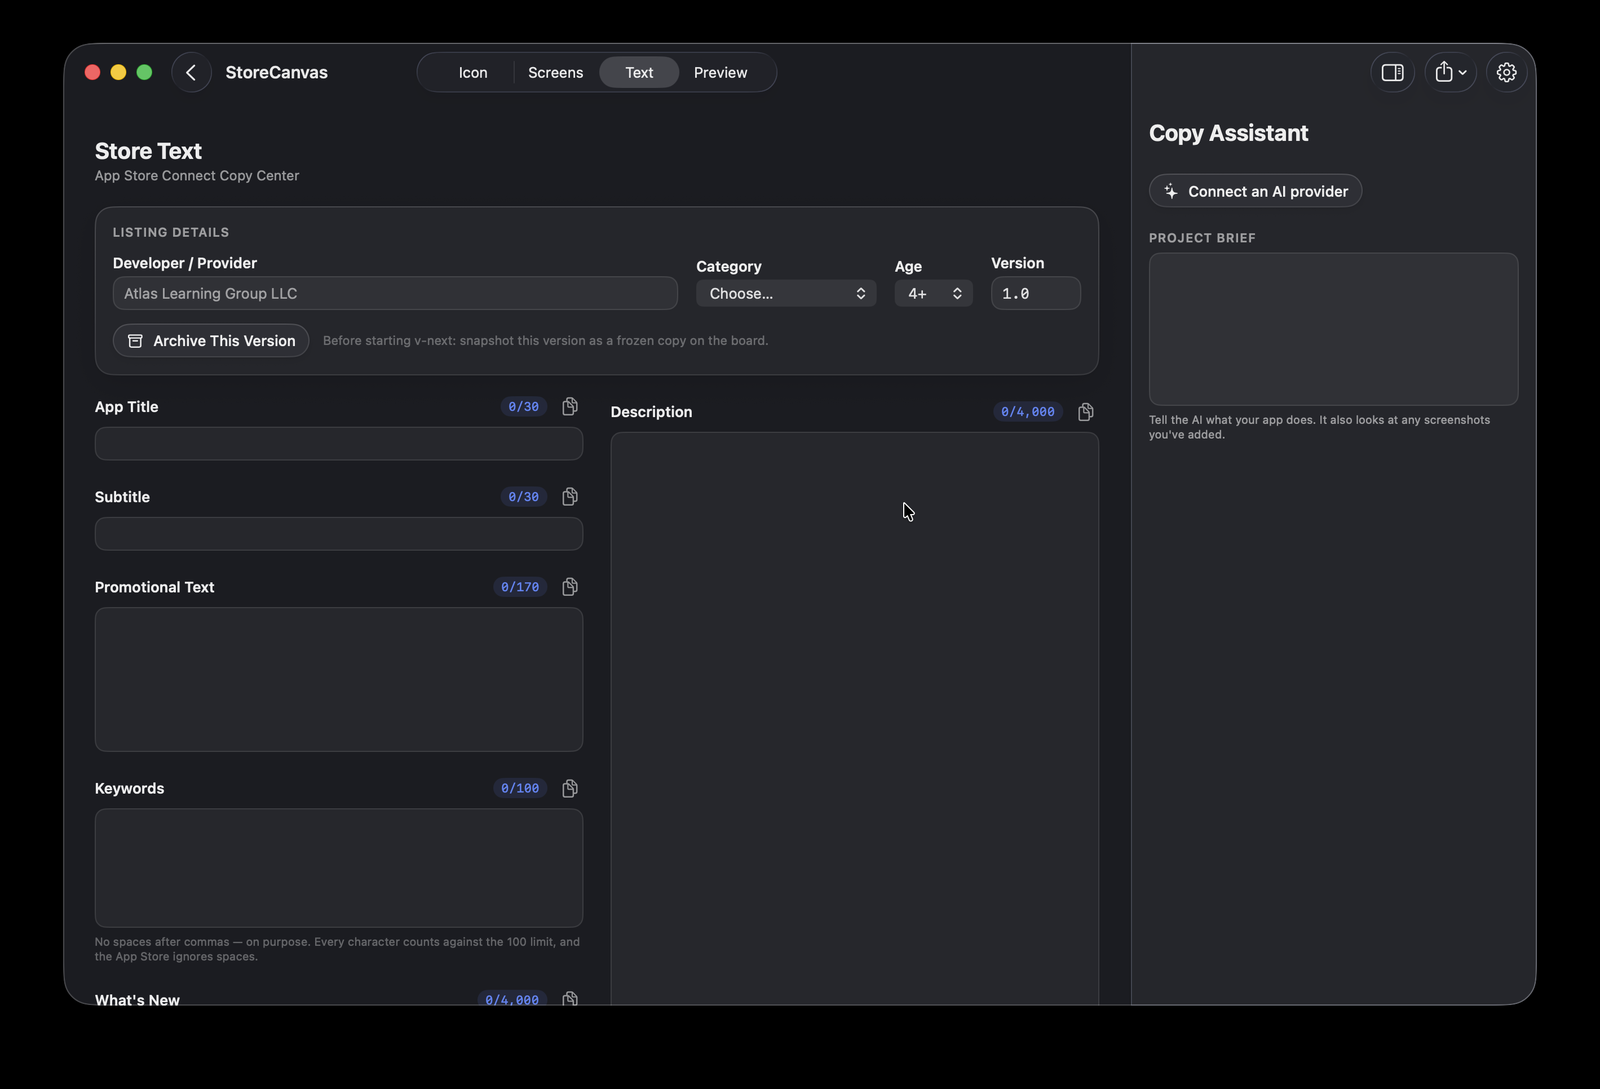This screenshot has width=1600, height=1089.
Task: Open the Category dropdown
Action: coord(786,293)
